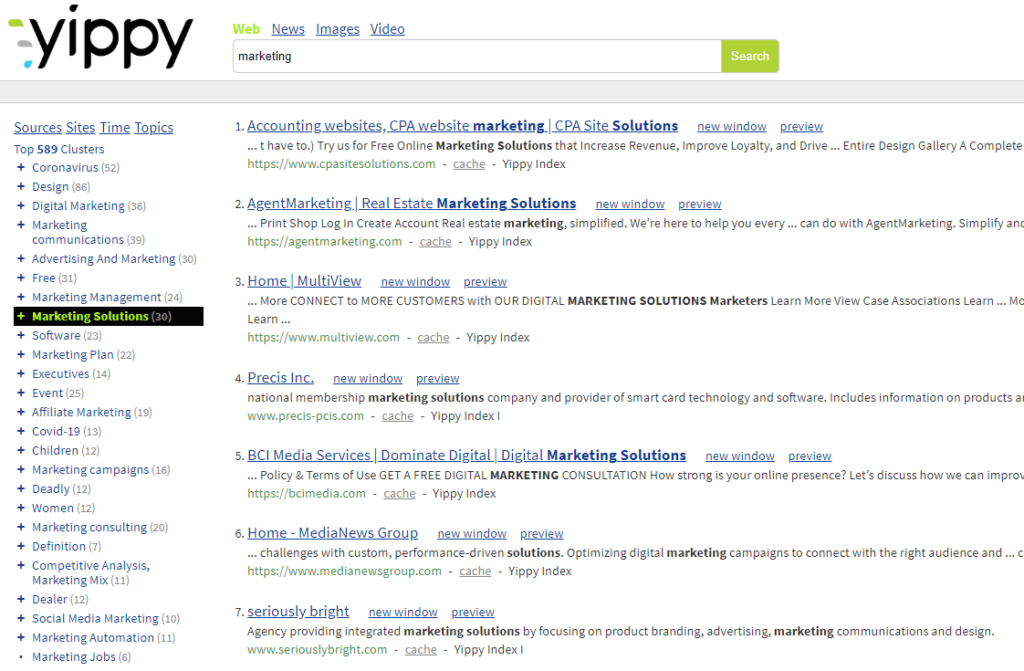Open Home - MediaNews Group result
This screenshot has width=1024, height=671.
pyautogui.click(x=332, y=533)
